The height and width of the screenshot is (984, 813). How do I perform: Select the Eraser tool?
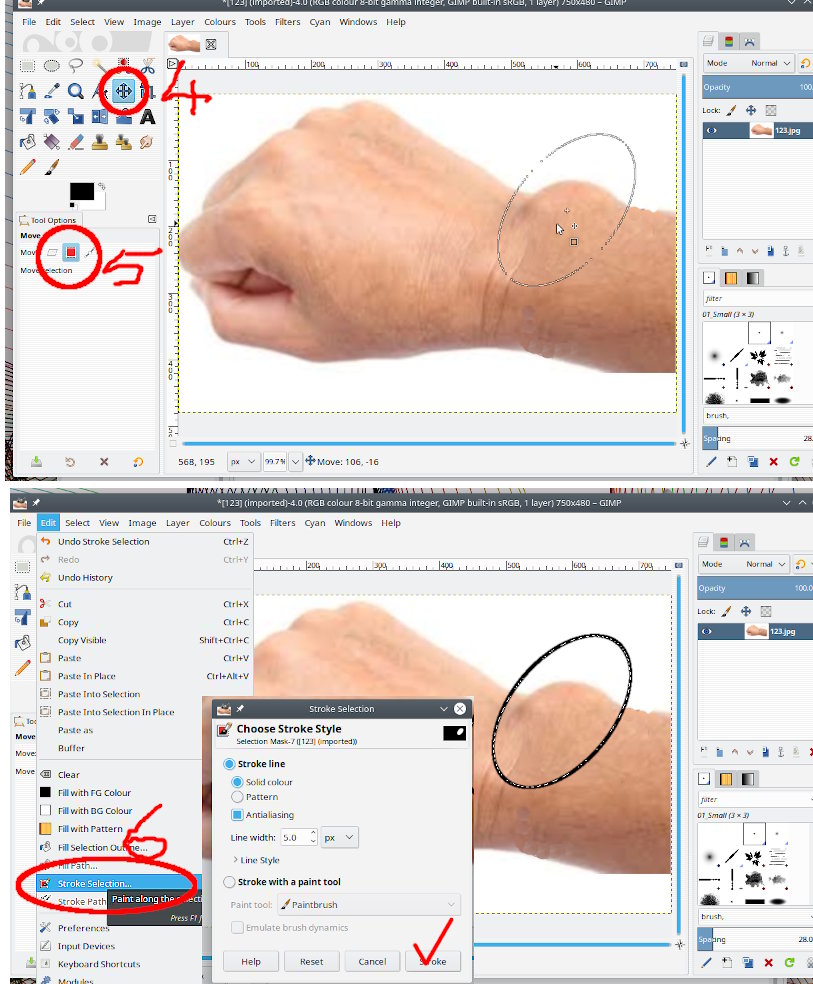(x=75, y=142)
